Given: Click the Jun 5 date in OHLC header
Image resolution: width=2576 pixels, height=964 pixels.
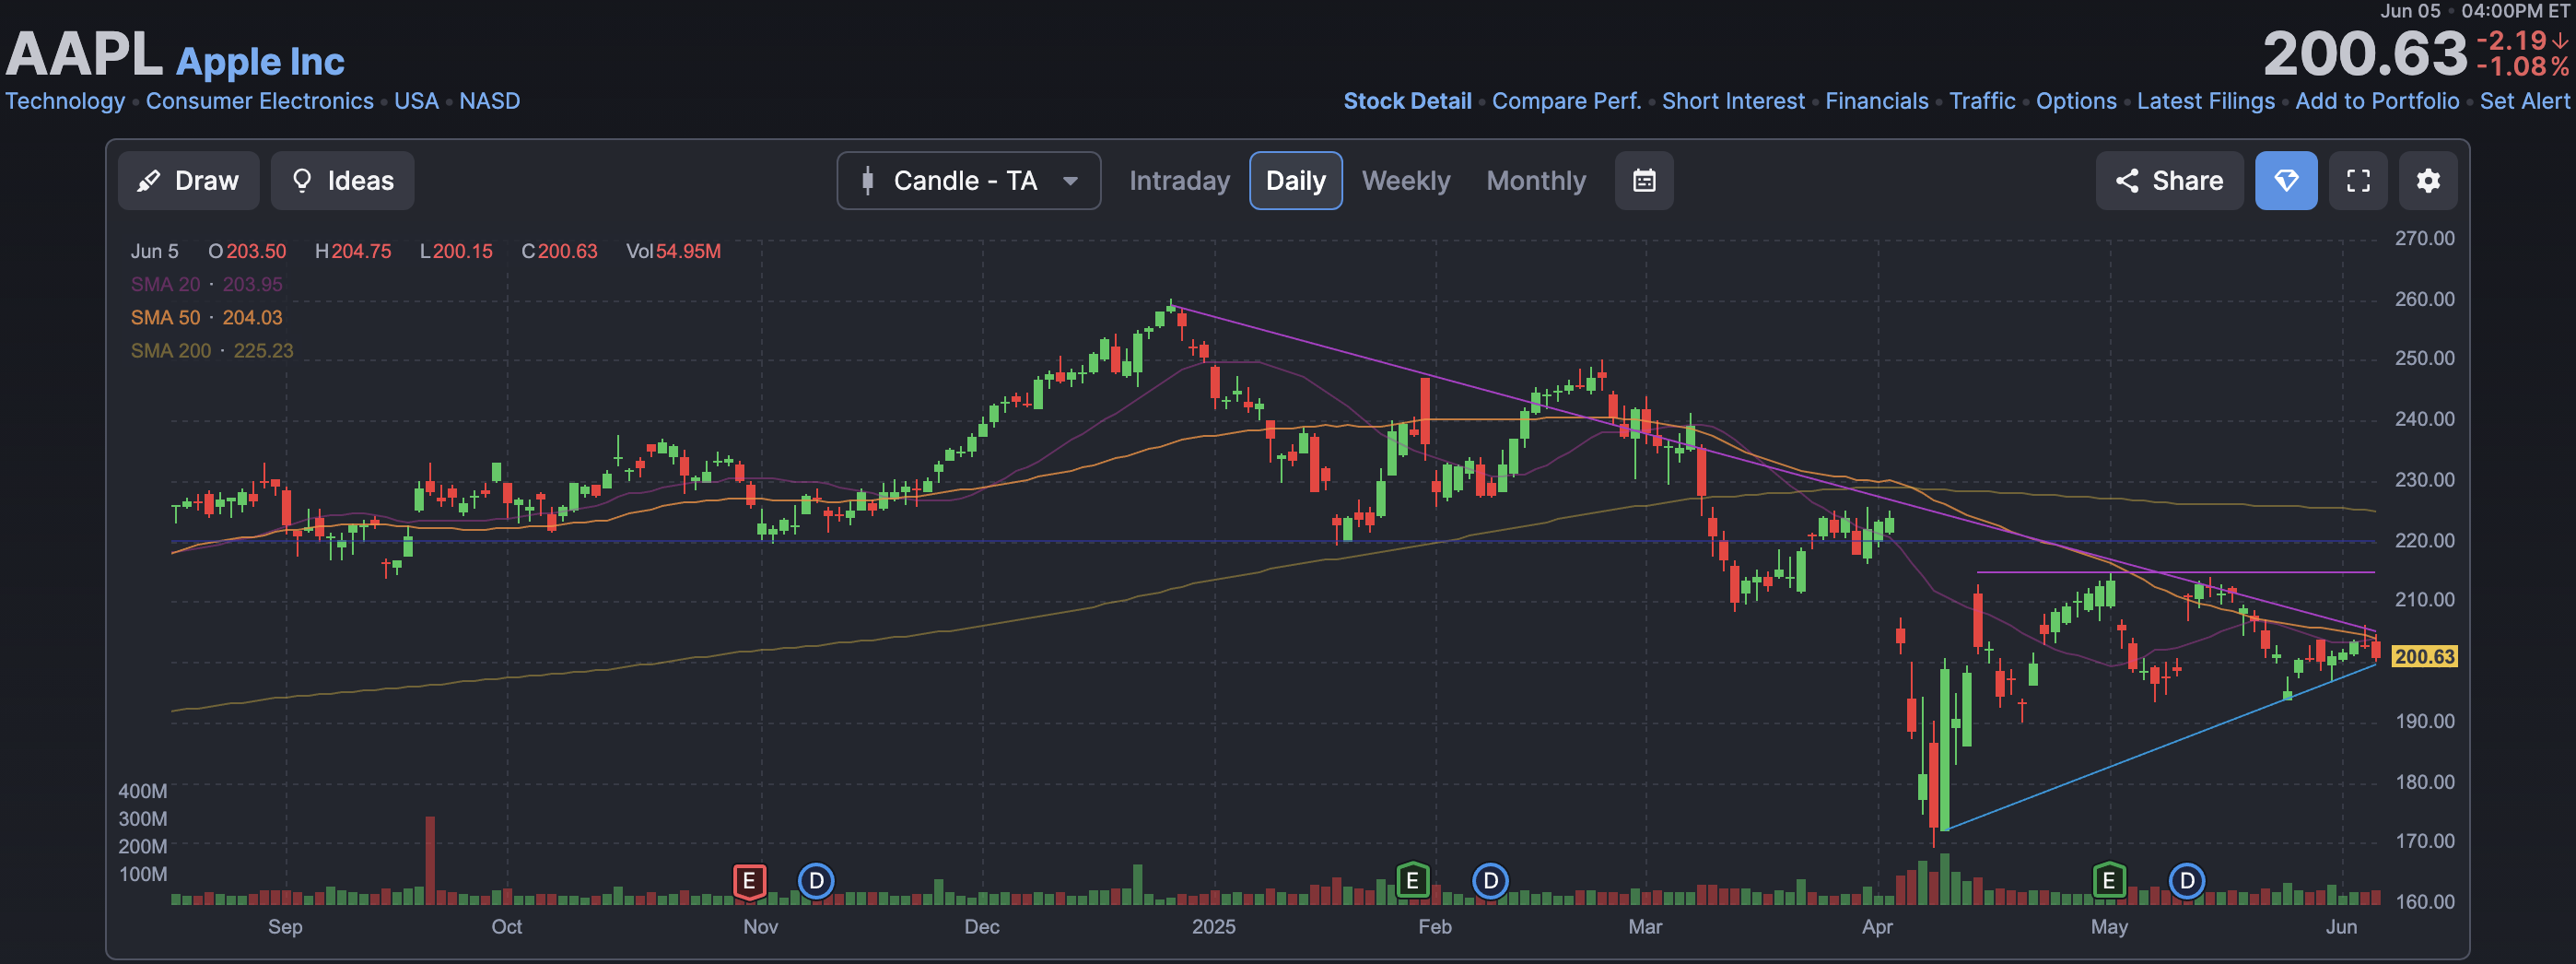Looking at the screenshot, I should pos(154,251).
